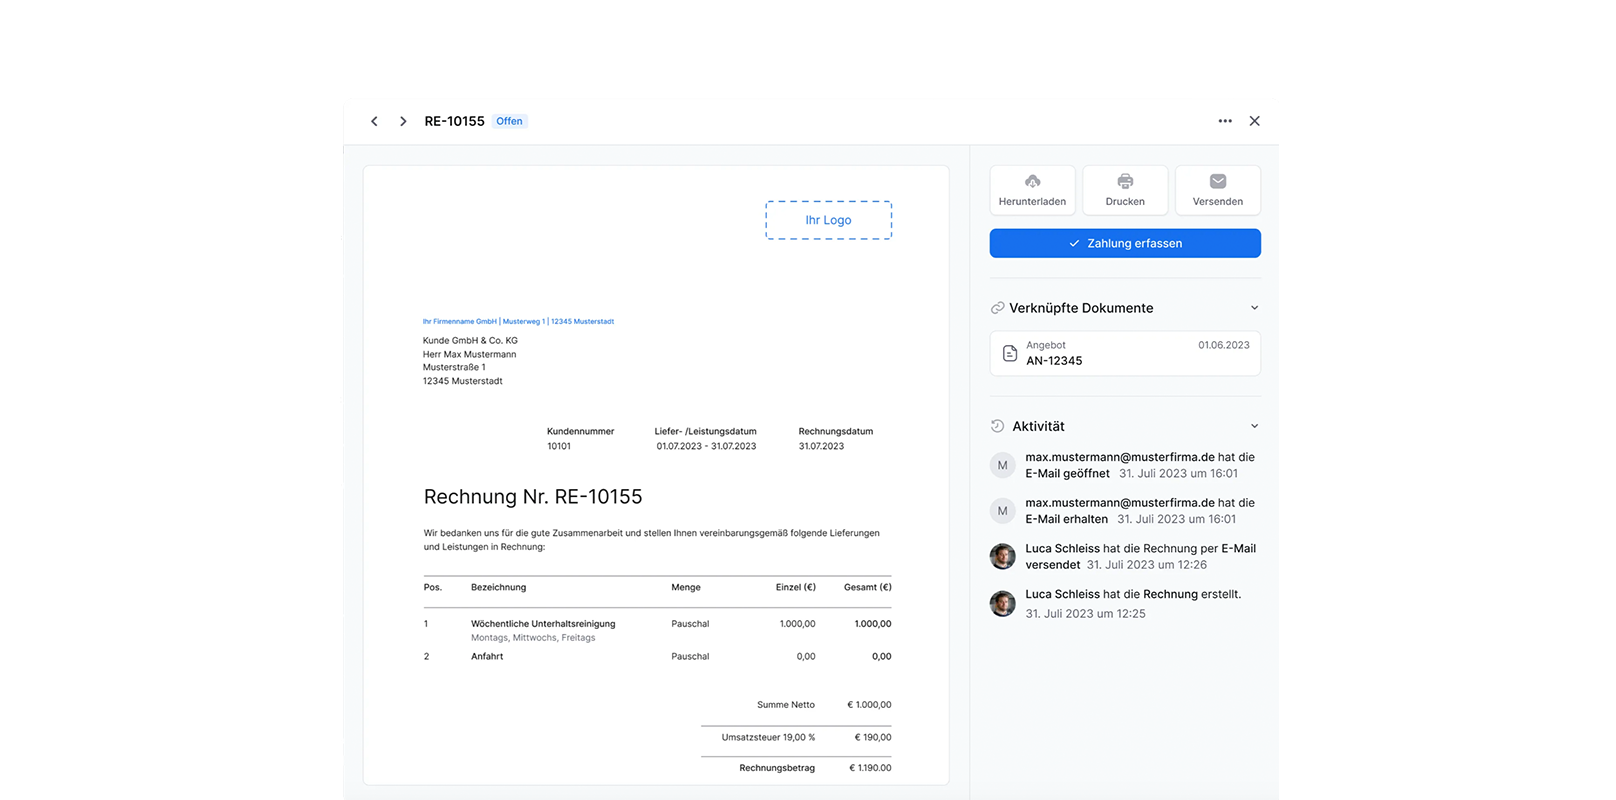Close the RE-10155 invoice view
The height and width of the screenshot is (800, 1616).
(1255, 121)
